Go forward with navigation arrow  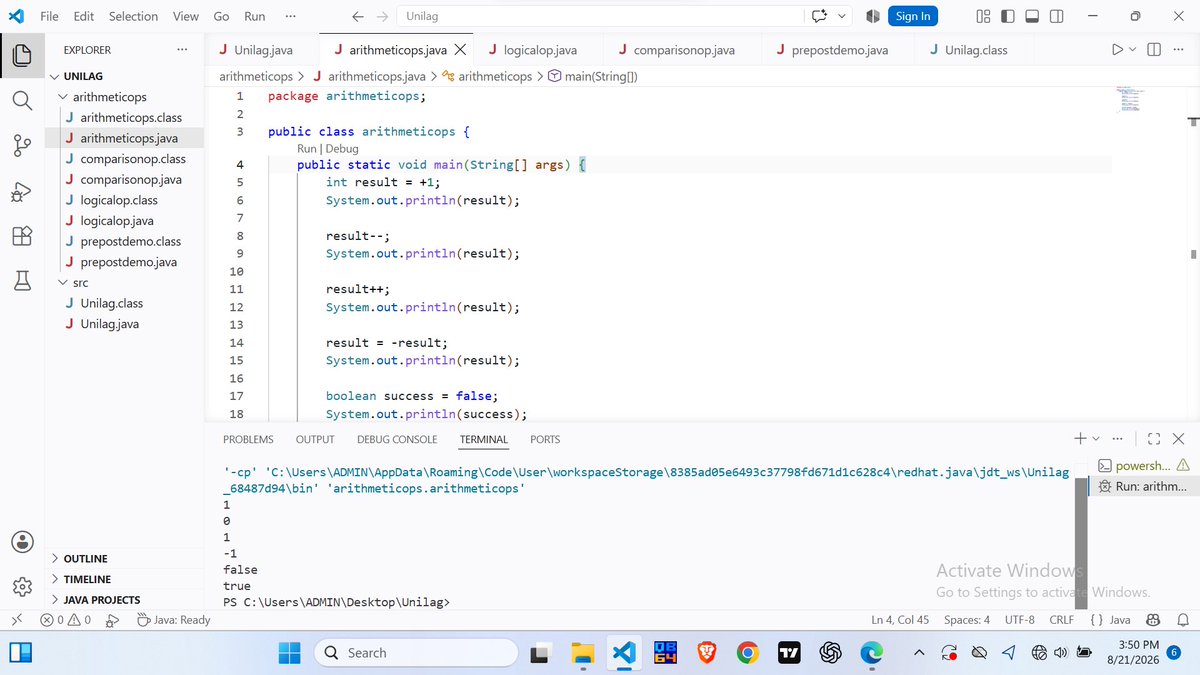pyautogui.click(x=382, y=16)
